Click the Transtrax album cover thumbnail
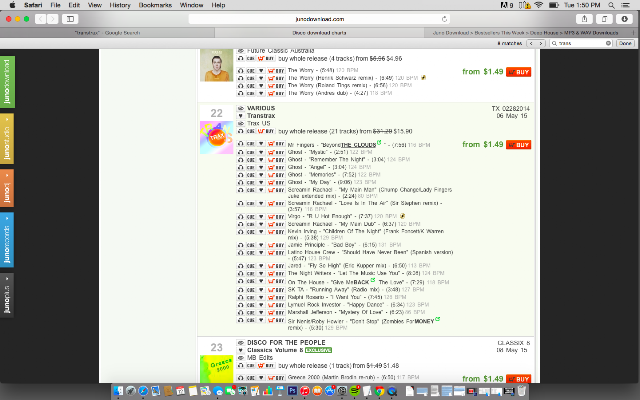The image size is (640, 400). pos(216,138)
